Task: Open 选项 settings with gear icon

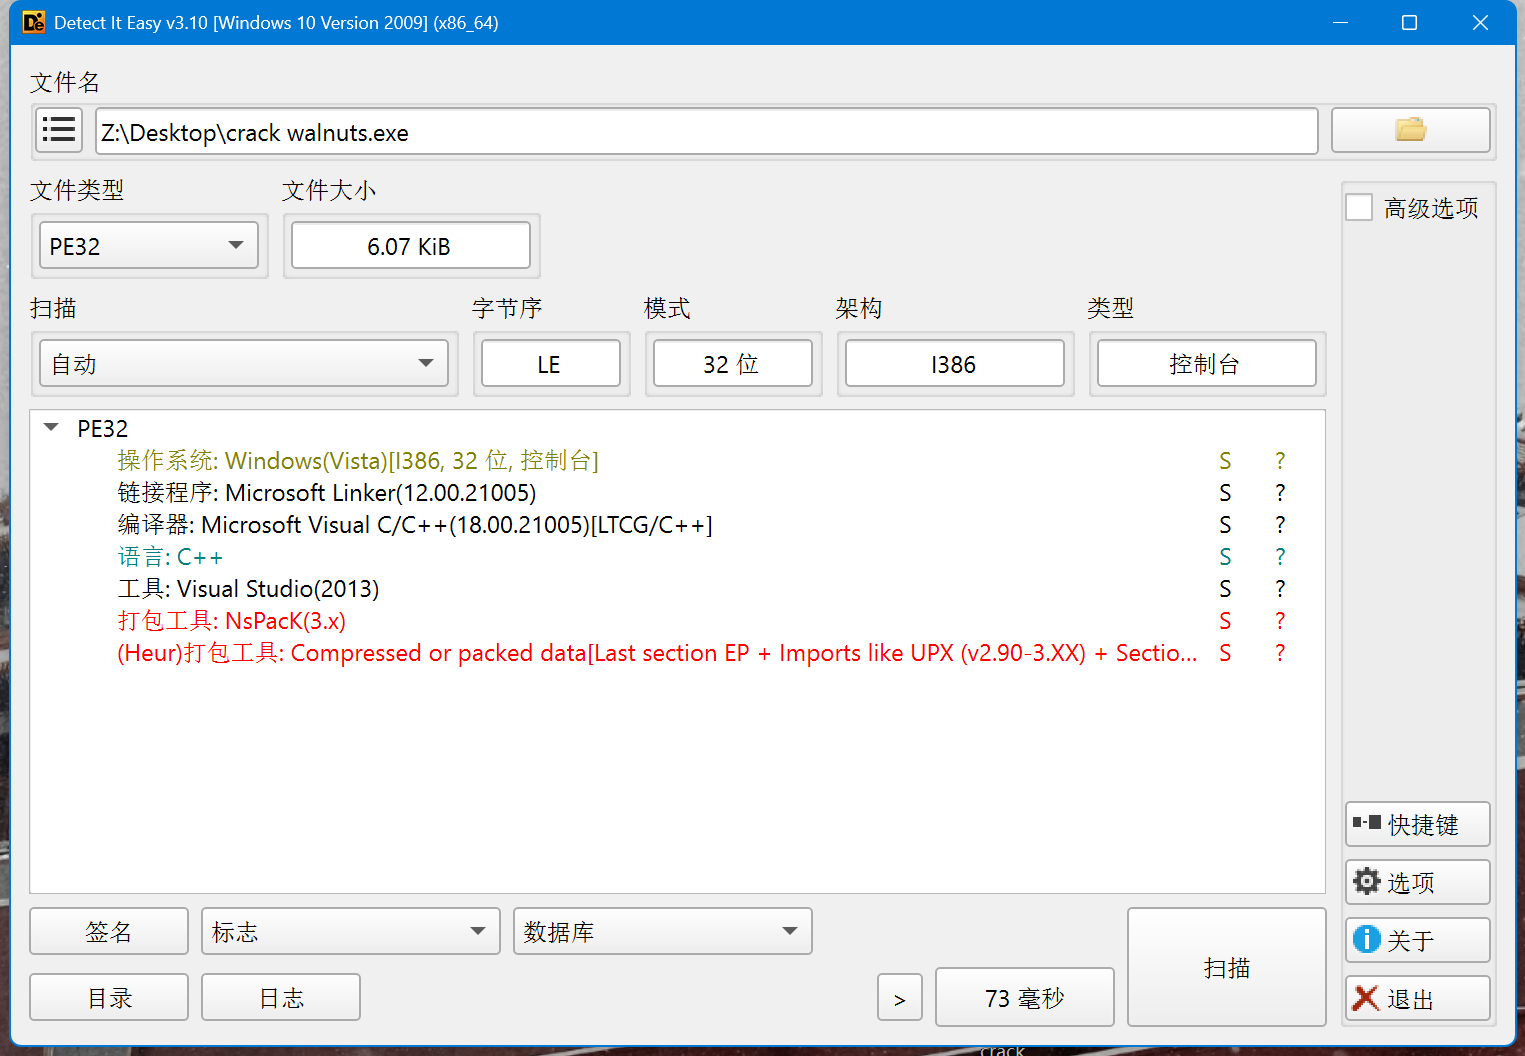Action: 1417,882
